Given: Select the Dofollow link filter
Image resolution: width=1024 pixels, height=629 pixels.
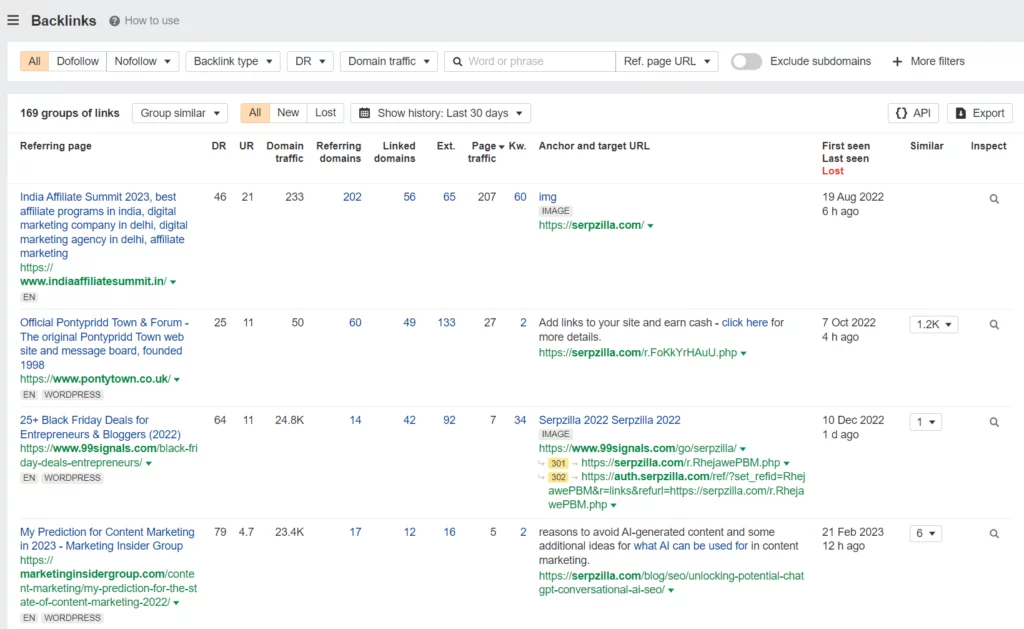Looking at the screenshot, I should tap(77, 61).
